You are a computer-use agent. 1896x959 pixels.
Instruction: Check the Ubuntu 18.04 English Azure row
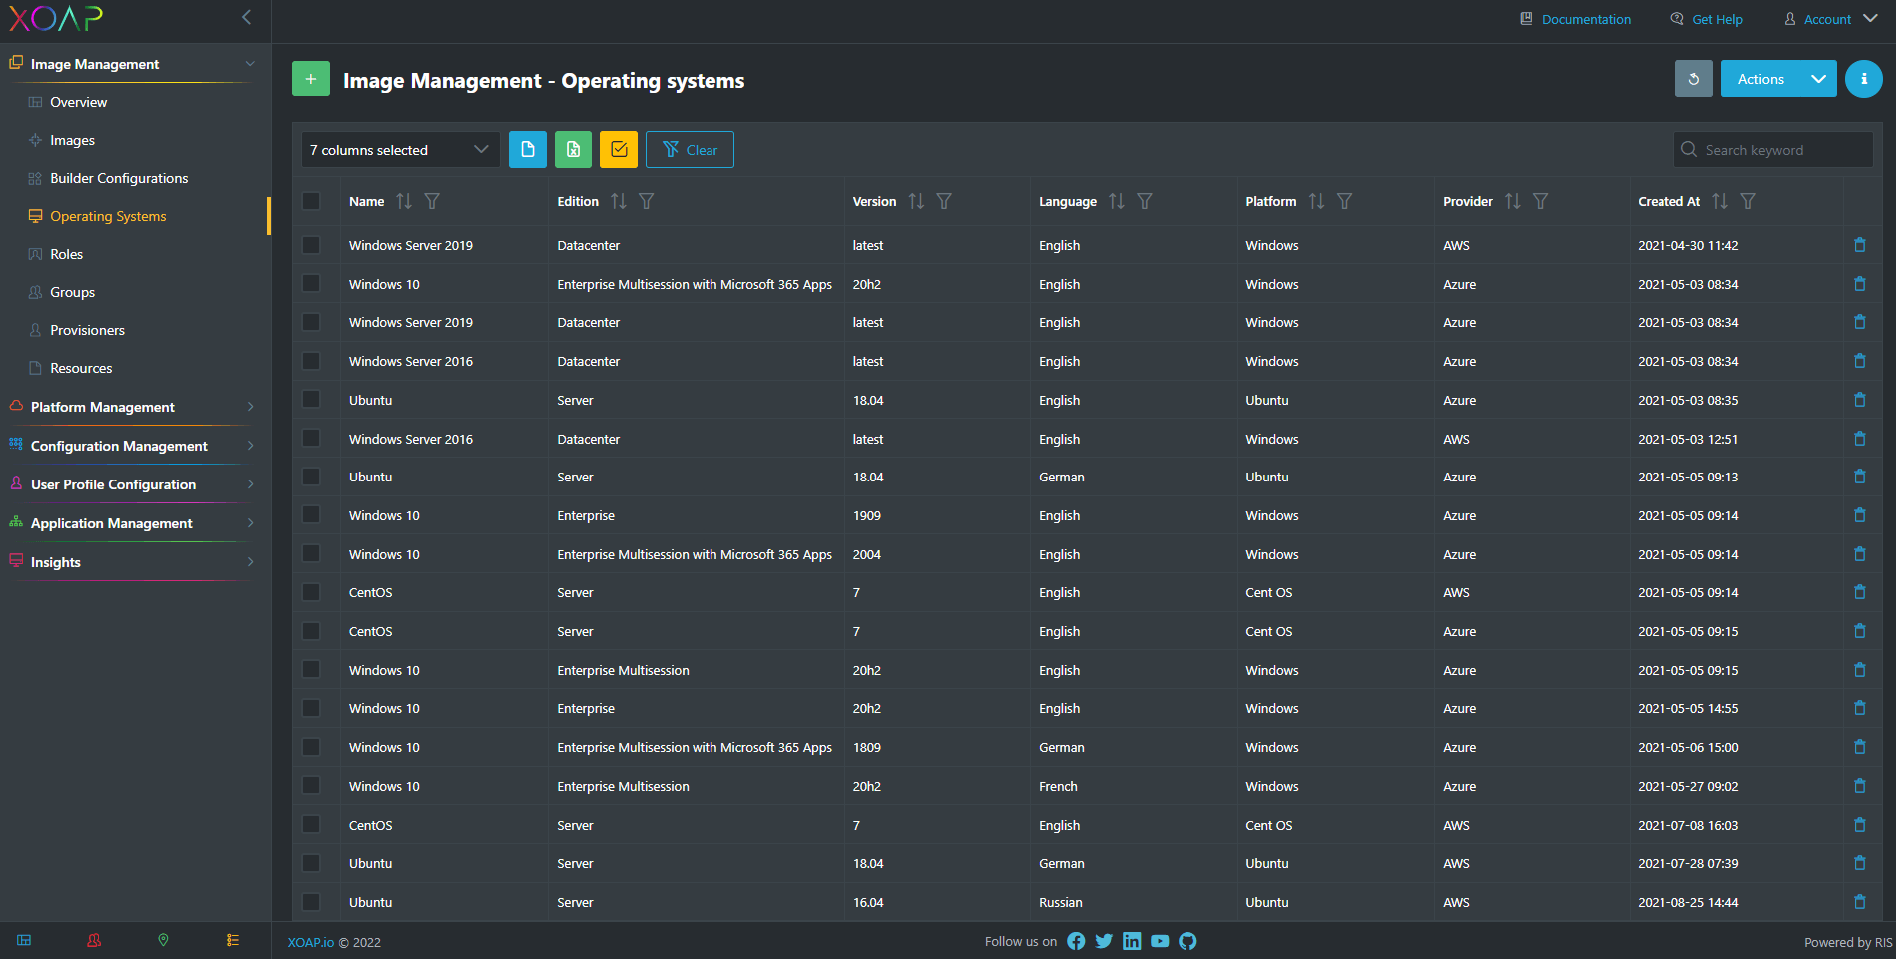click(x=312, y=400)
